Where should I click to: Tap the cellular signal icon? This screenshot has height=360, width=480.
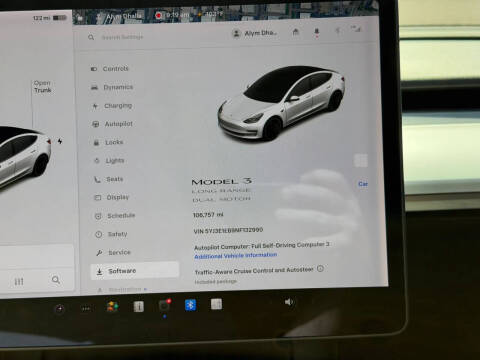356,29
